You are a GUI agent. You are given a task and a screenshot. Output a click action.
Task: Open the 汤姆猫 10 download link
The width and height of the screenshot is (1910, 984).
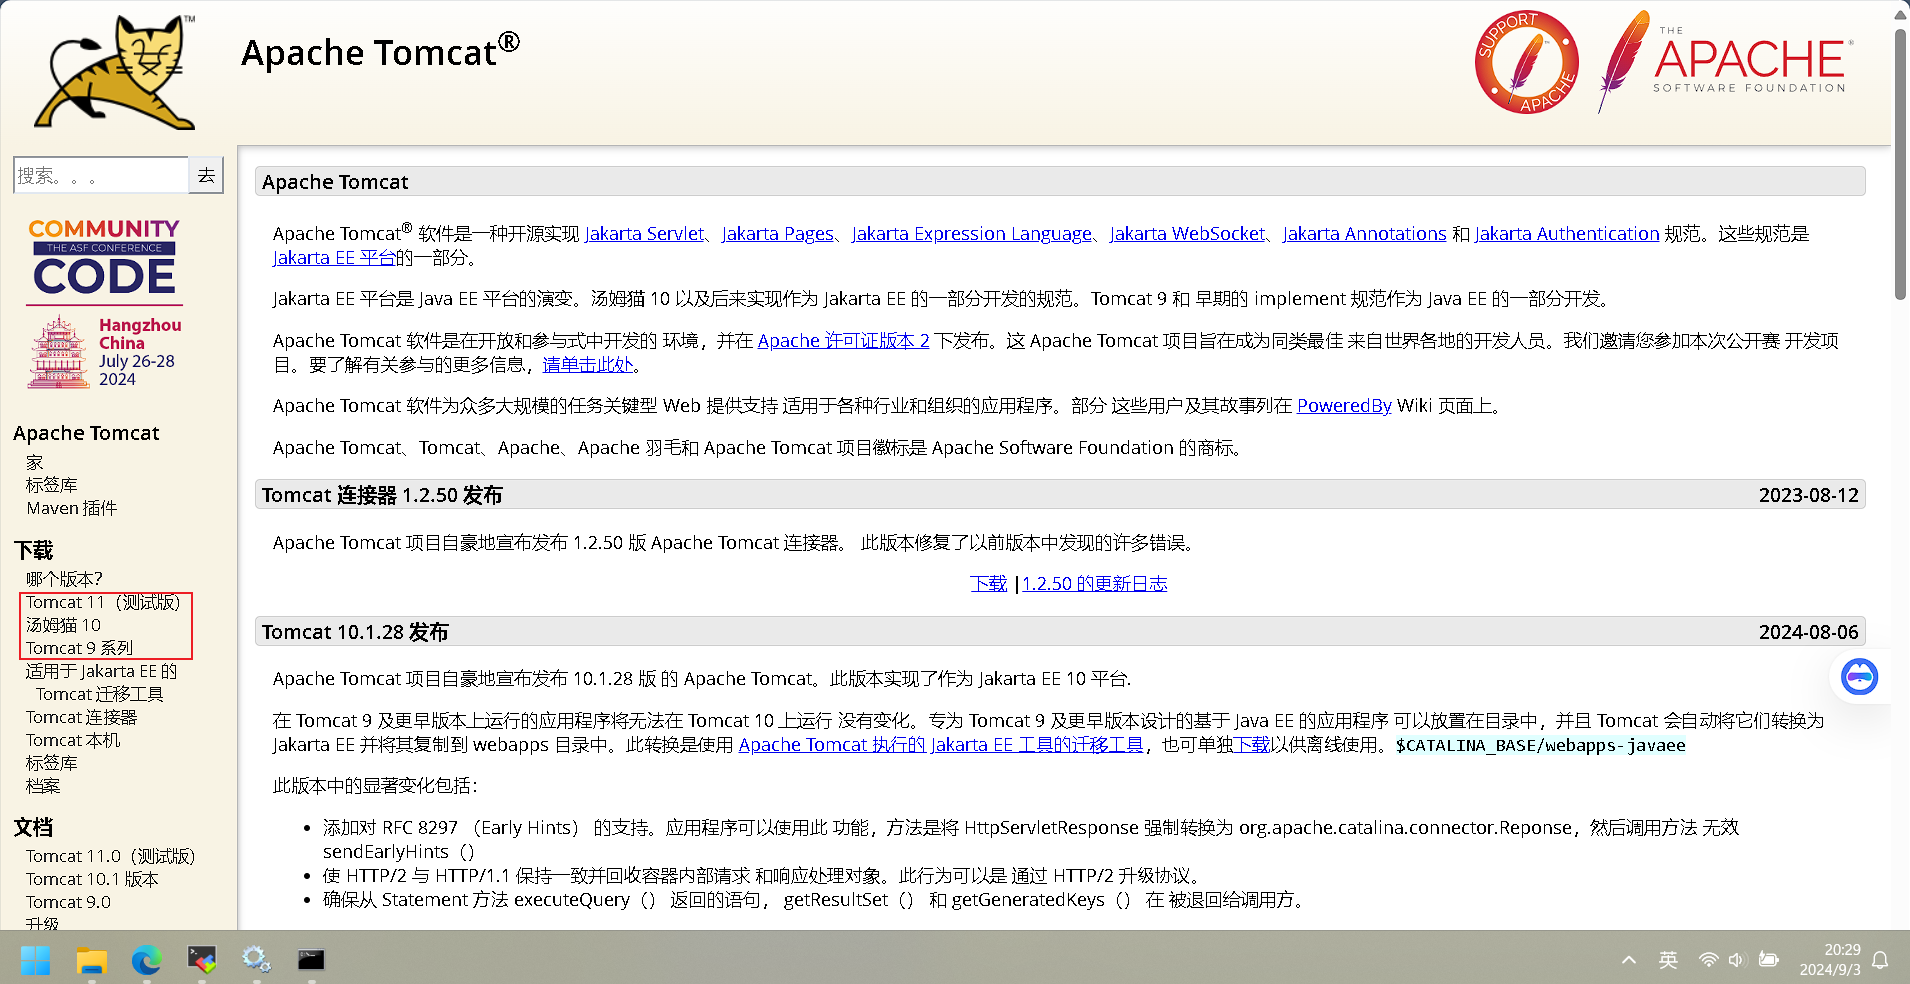click(63, 625)
